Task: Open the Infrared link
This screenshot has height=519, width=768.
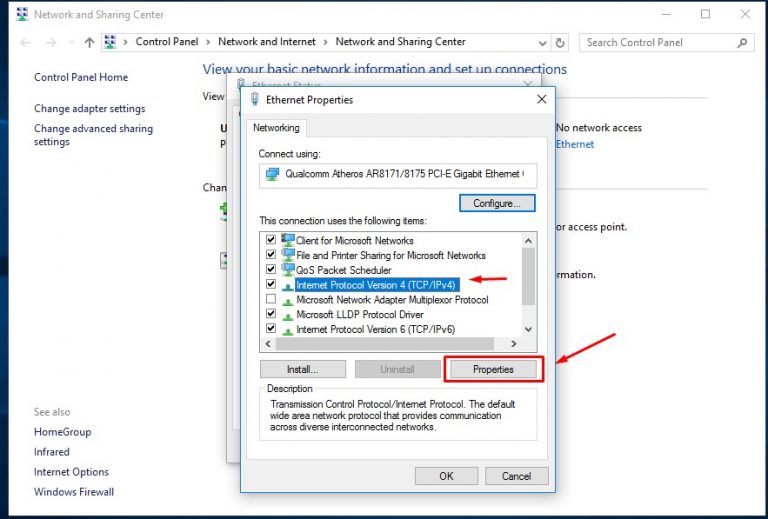Action: point(51,451)
